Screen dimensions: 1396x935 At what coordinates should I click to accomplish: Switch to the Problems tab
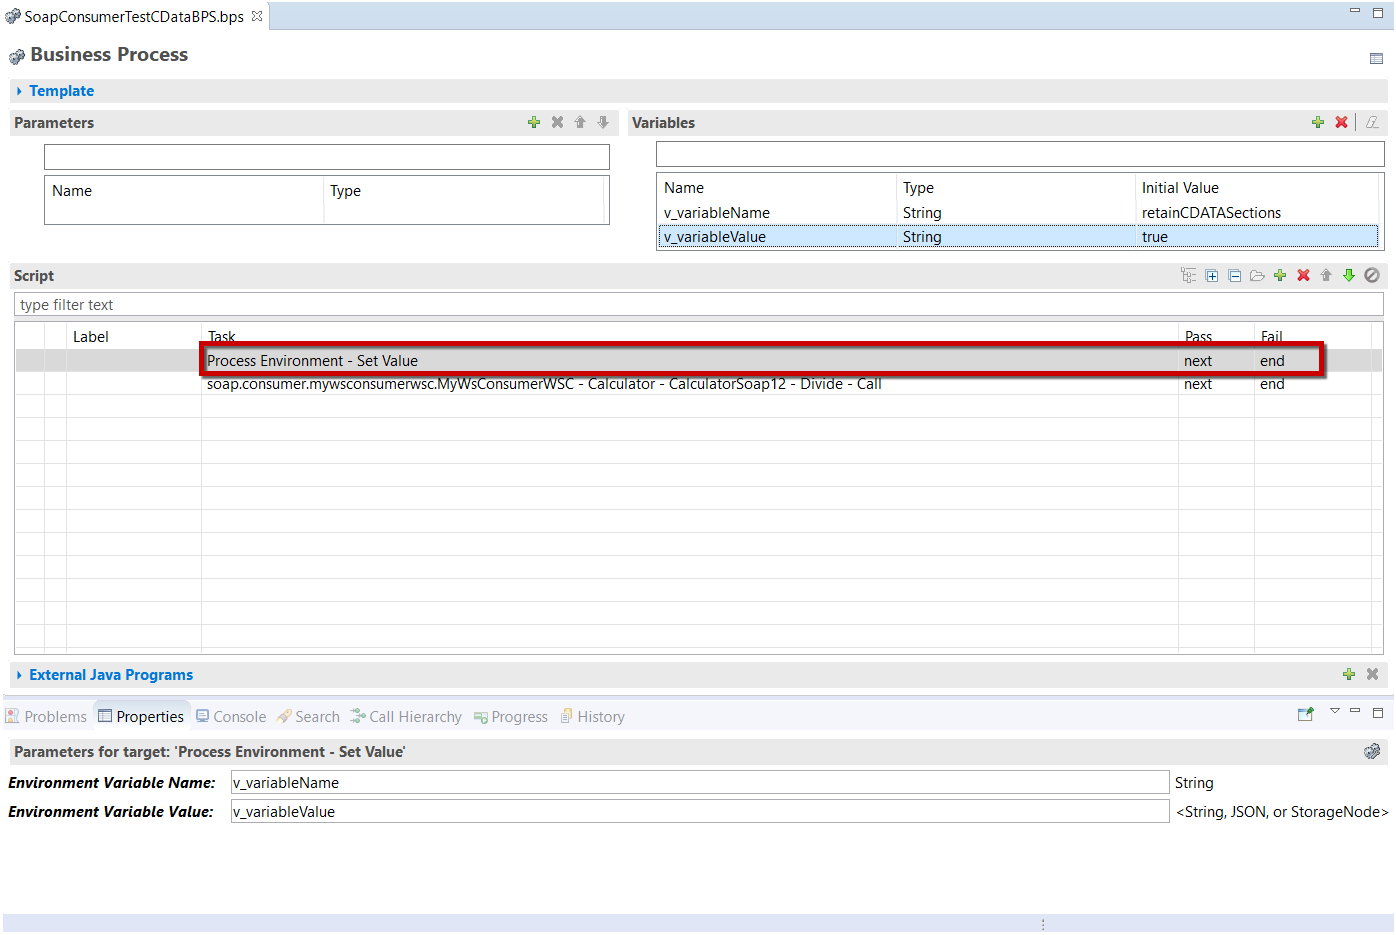pyautogui.click(x=46, y=716)
